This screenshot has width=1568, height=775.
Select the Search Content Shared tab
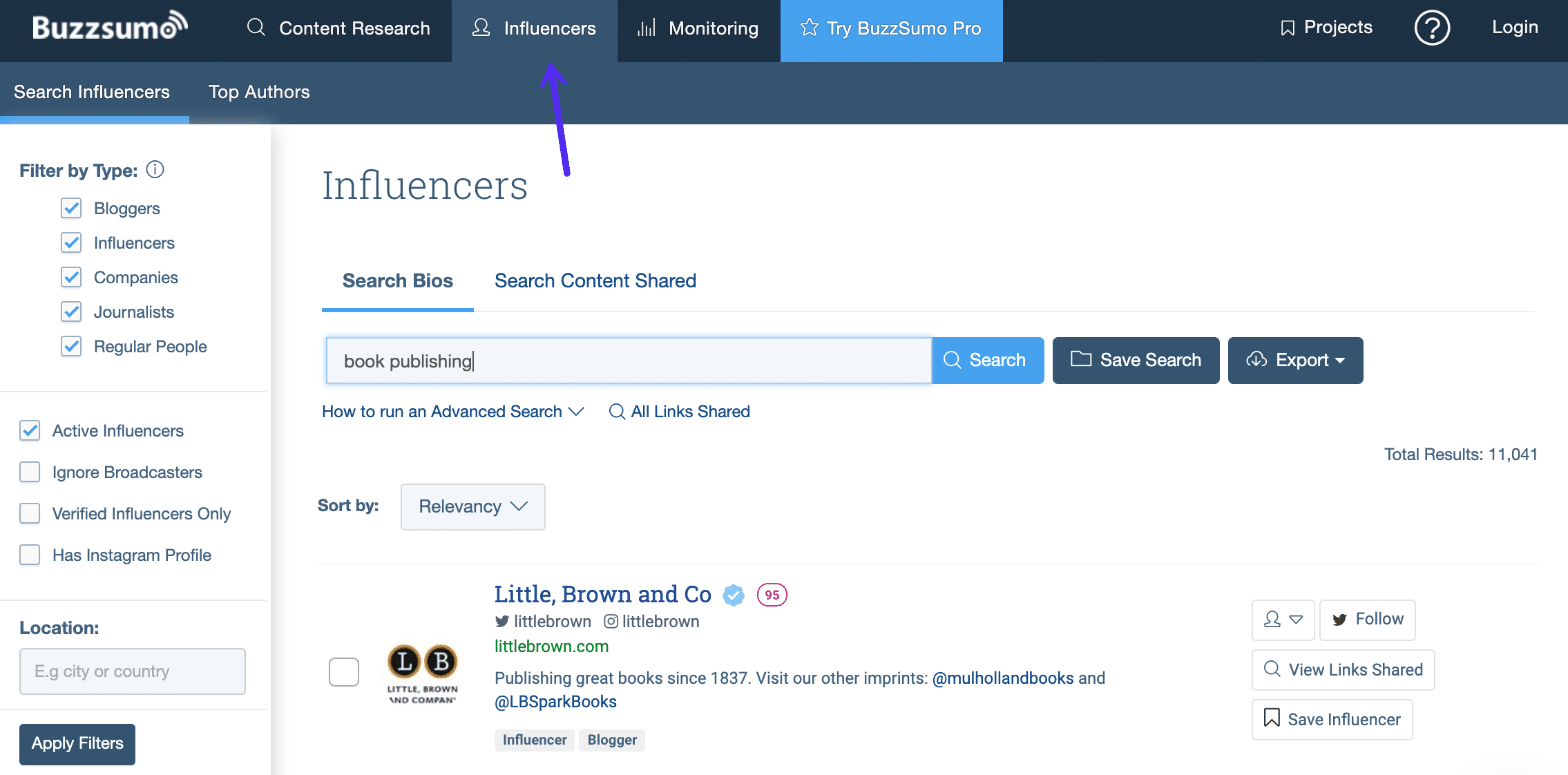click(595, 281)
